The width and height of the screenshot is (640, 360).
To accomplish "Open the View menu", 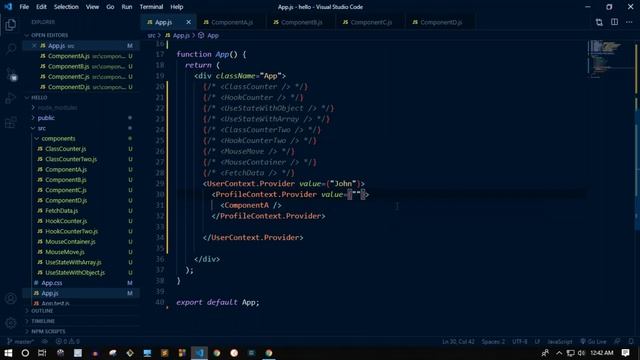I will (x=92, y=7).
